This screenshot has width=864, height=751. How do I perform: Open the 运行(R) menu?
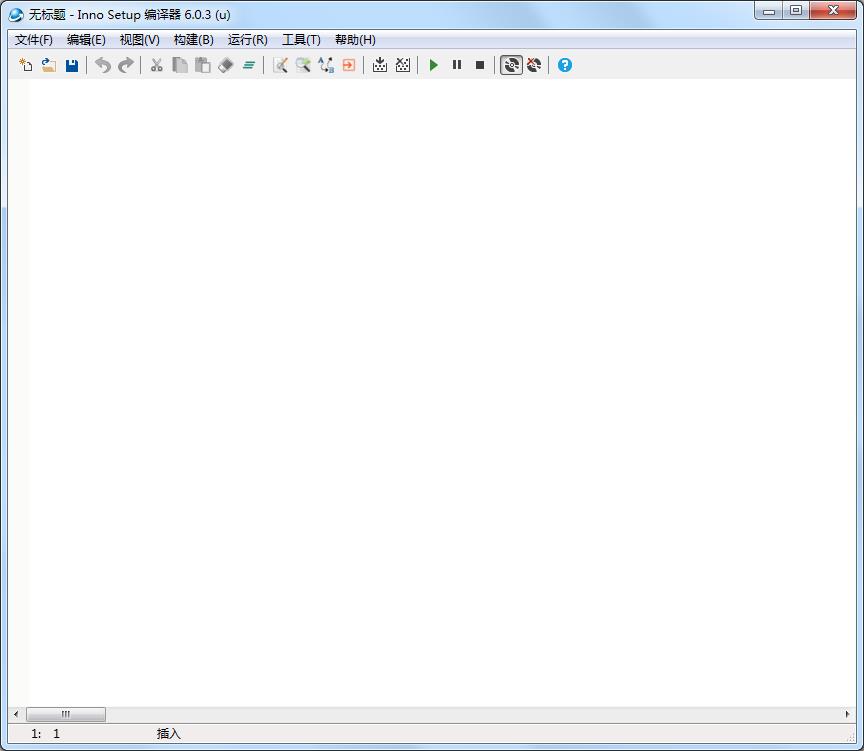point(247,40)
